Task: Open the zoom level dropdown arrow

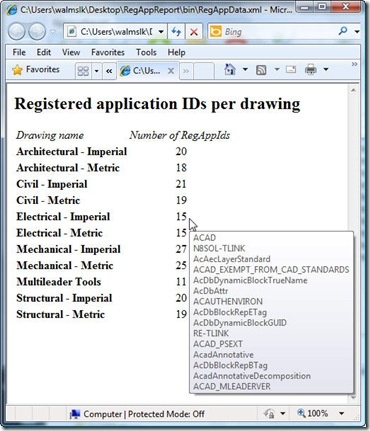Action: click(342, 414)
